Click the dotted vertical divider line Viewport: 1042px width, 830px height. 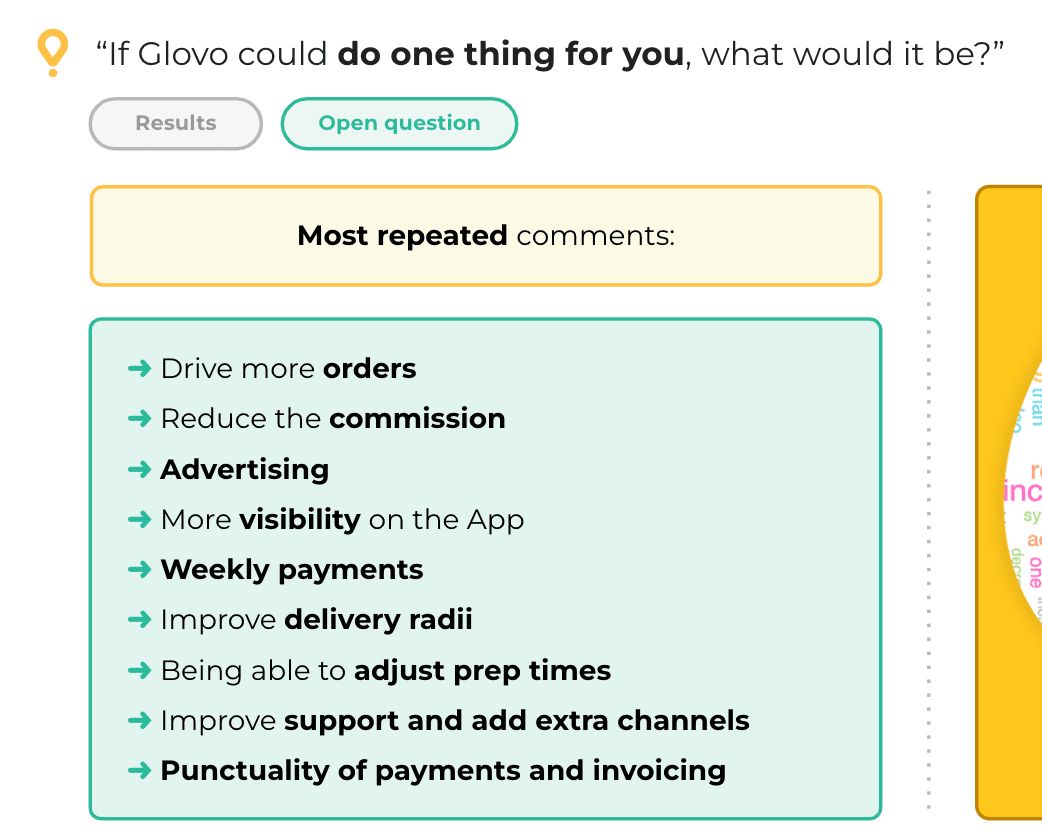(928, 500)
